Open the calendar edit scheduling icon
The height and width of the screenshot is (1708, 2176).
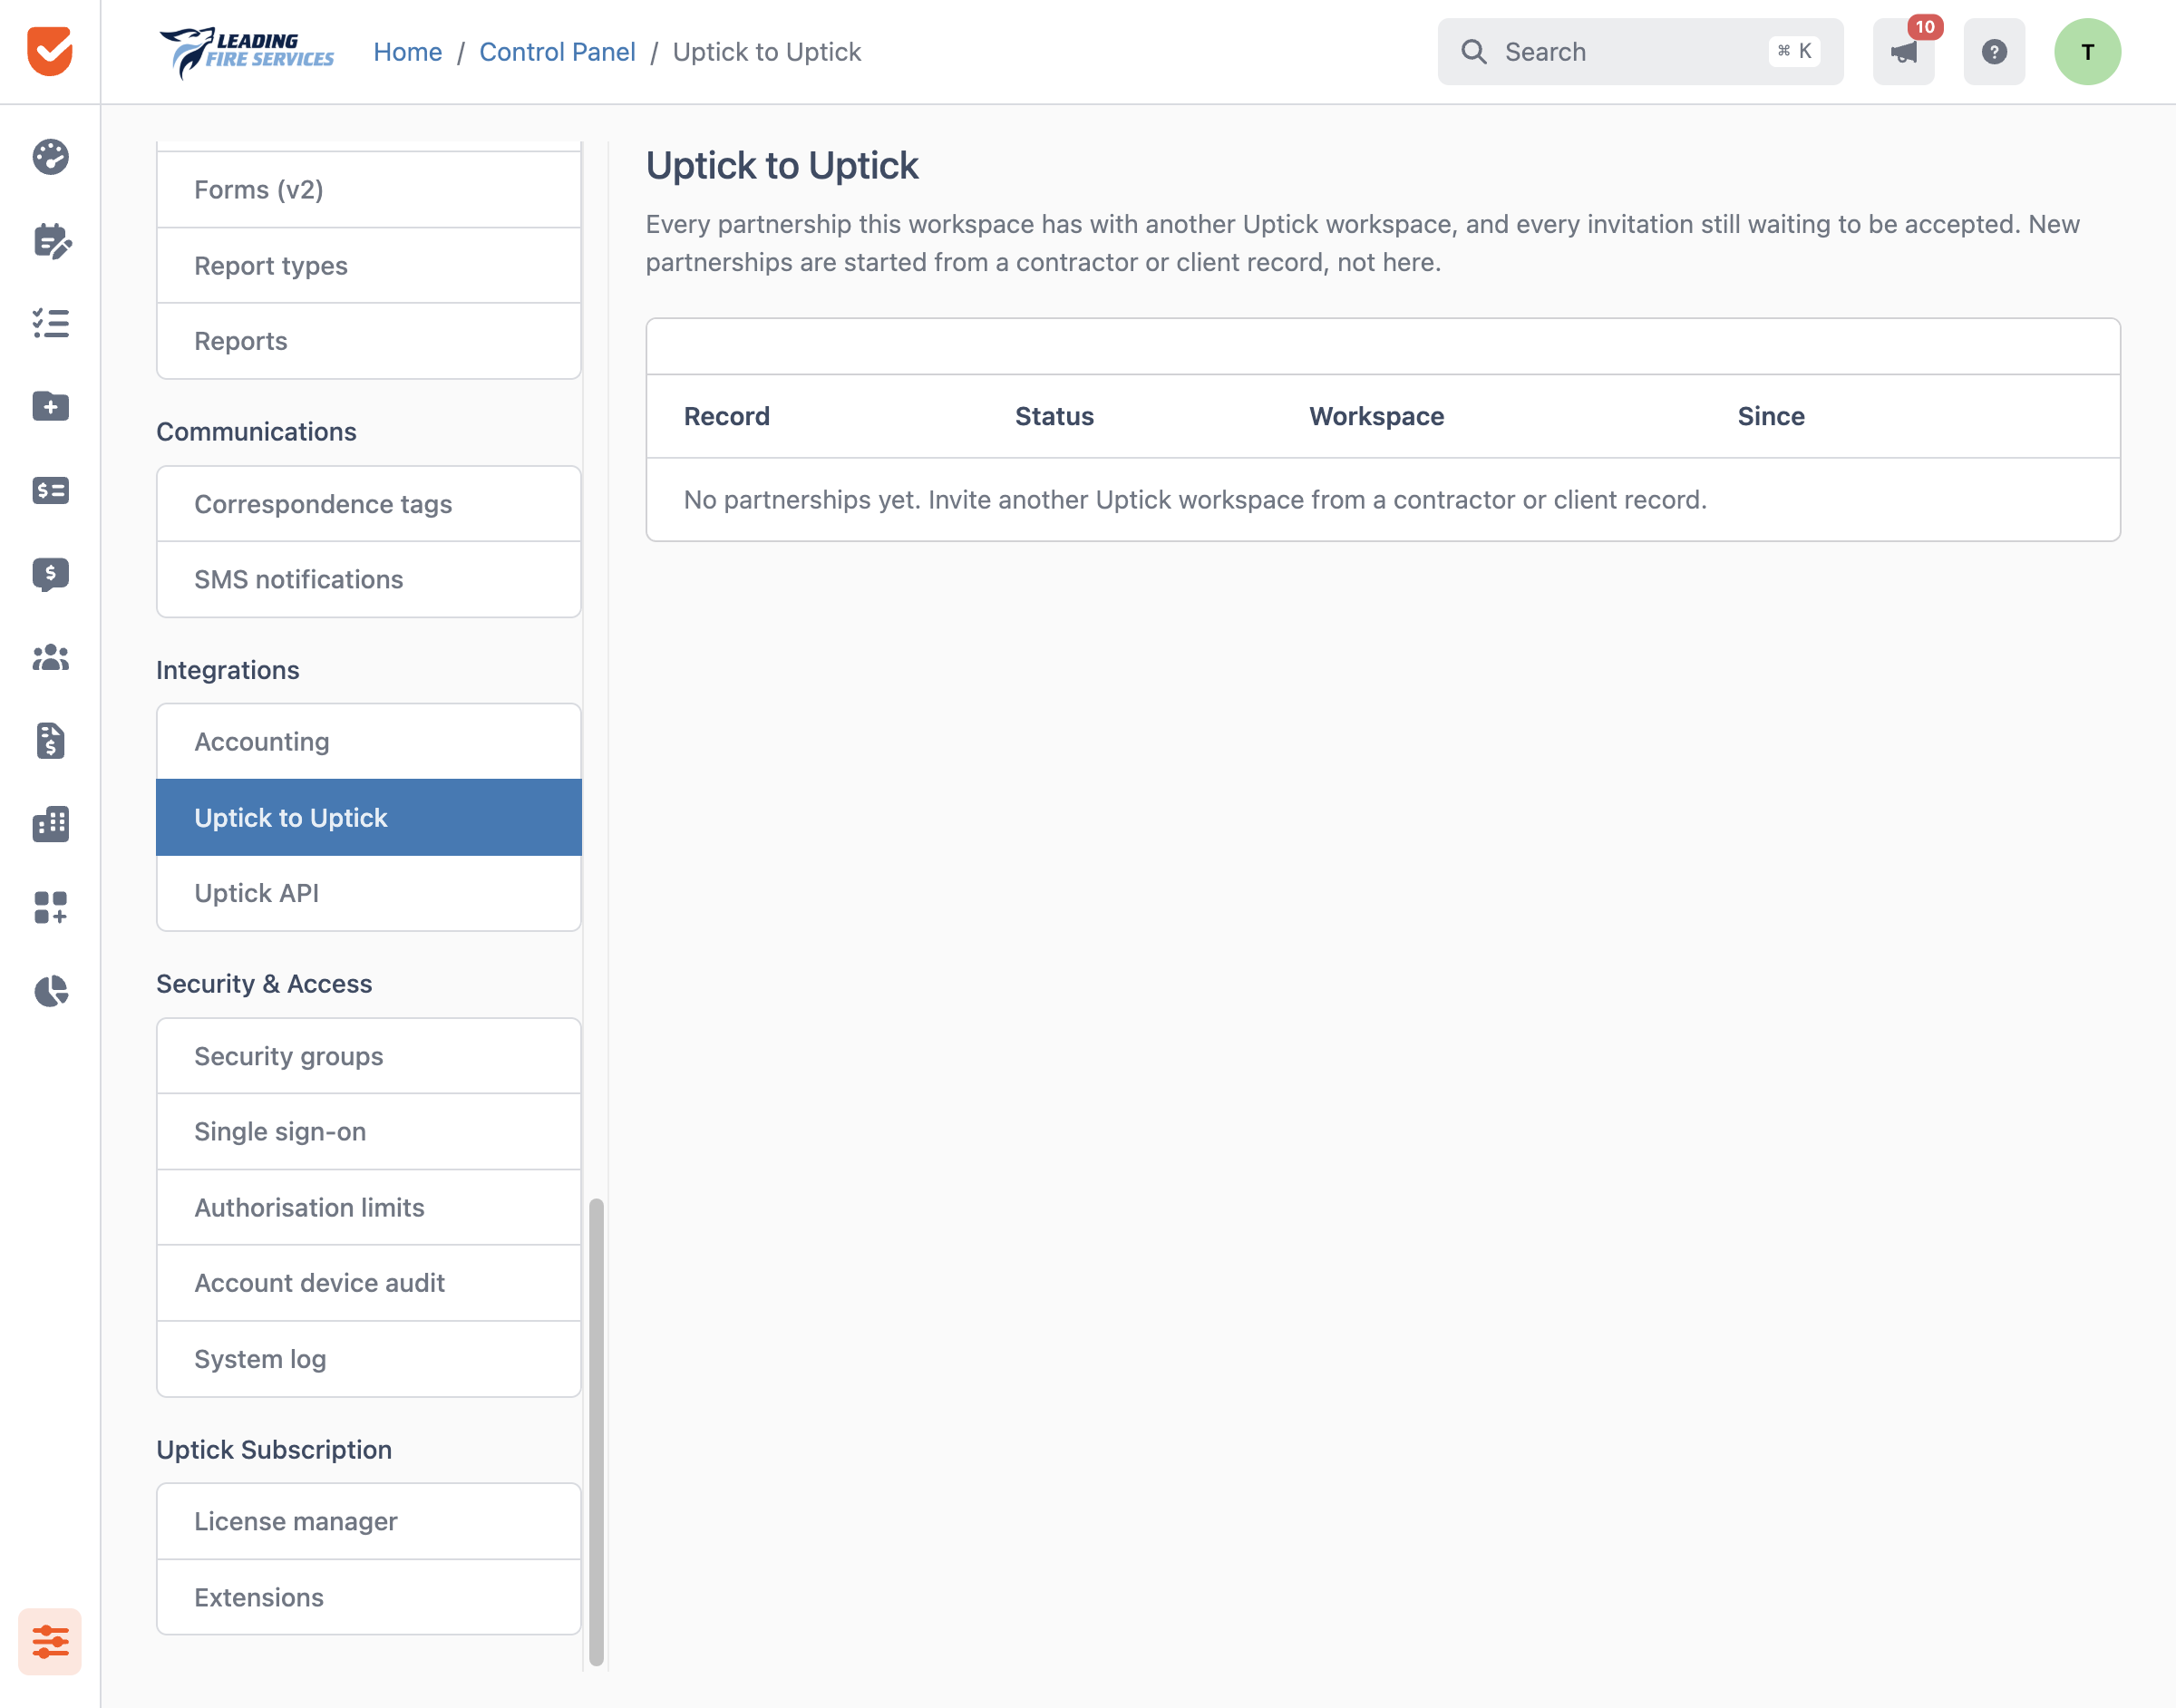51,241
